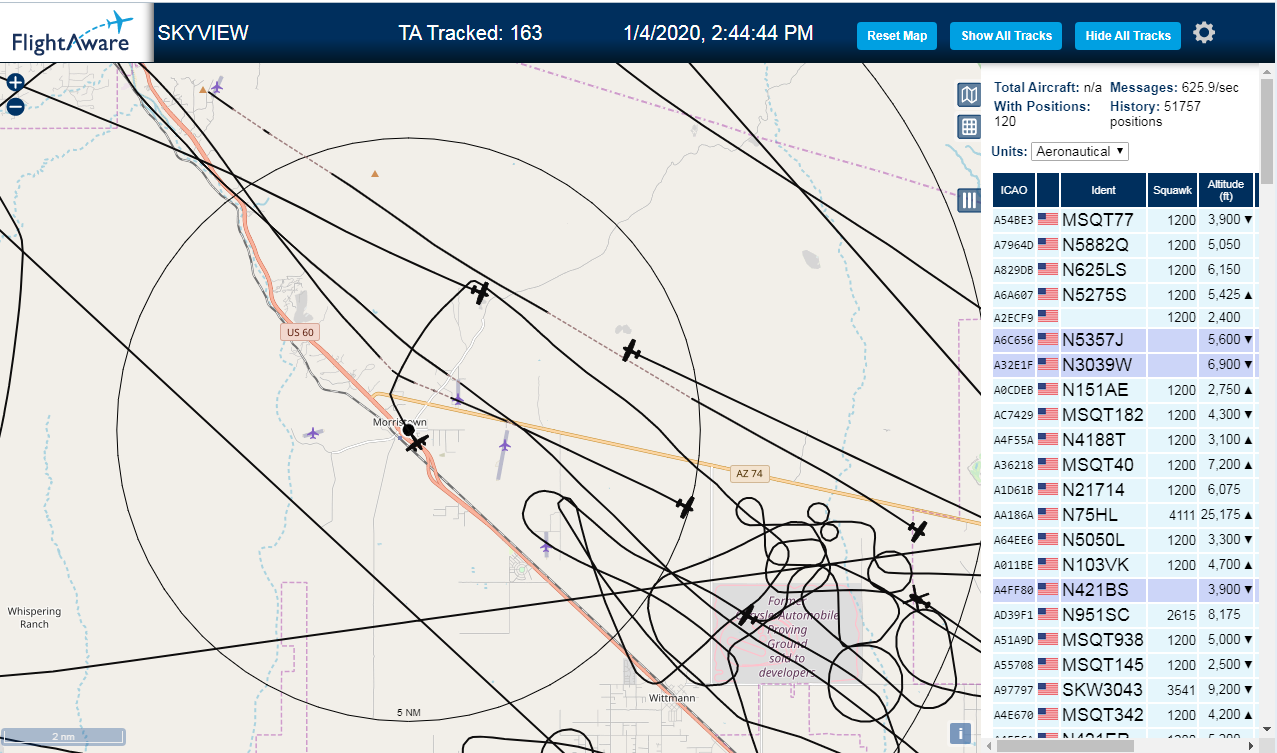Select aircraft row N951SC
Image resolution: width=1277 pixels, height=753 pixels.
pyautogui.click(x=1124, y=615)
